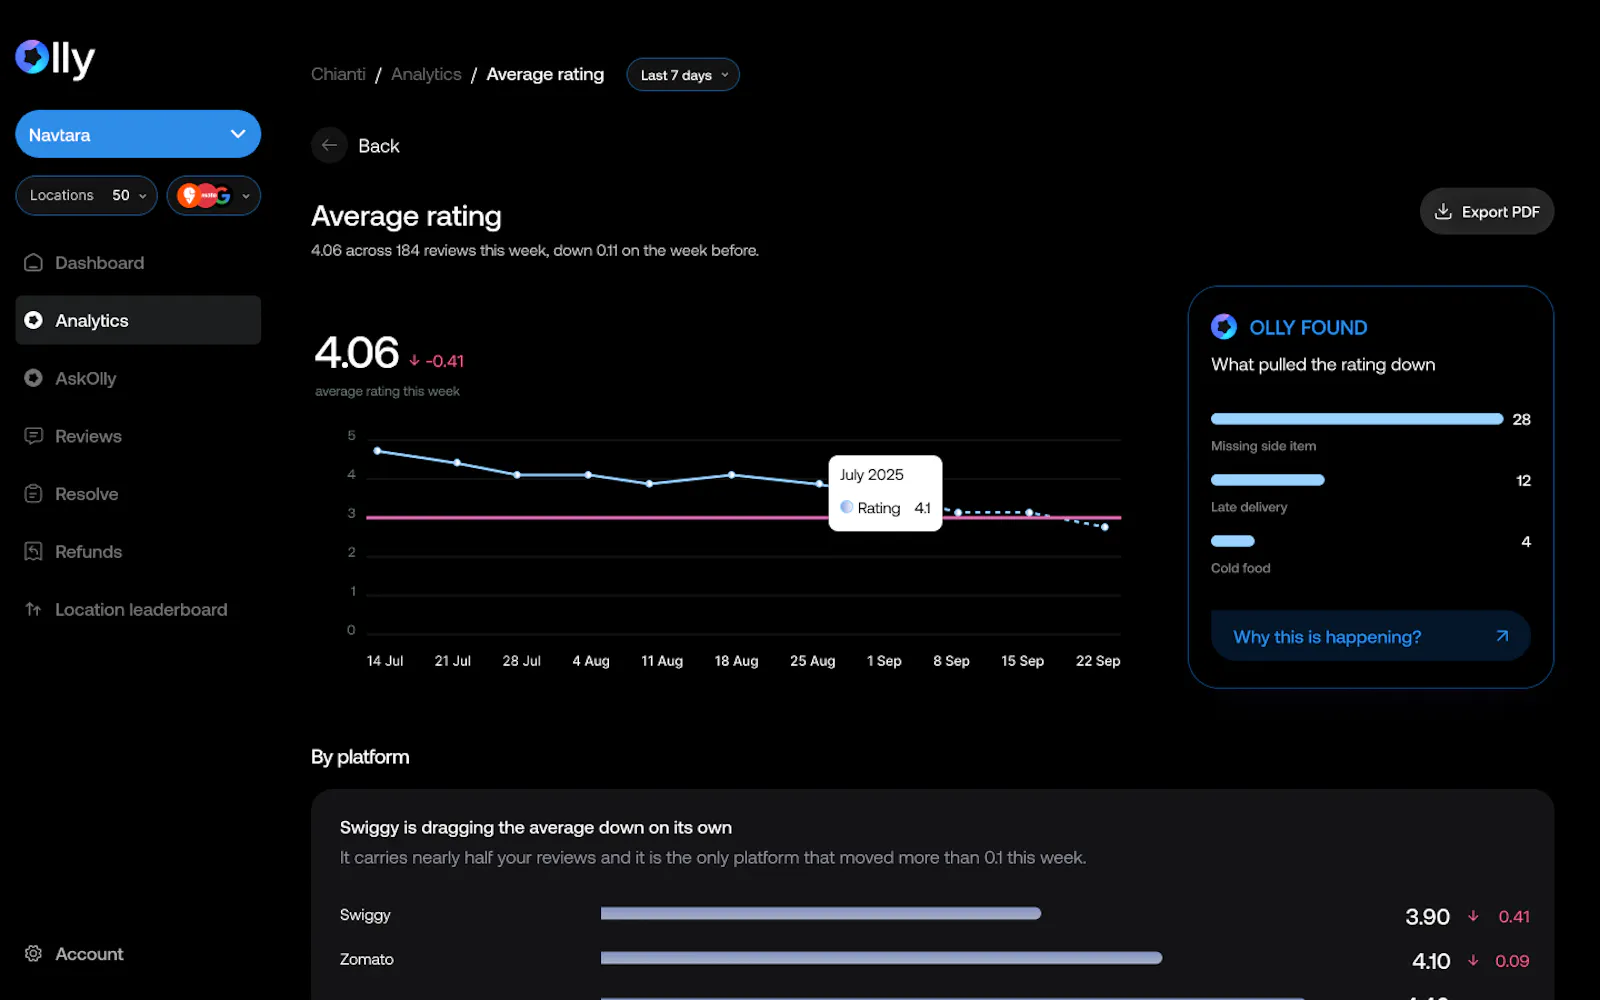Open the Refunds section icon
This screenshot has width=1600, height=1000.
pos(34,552)
